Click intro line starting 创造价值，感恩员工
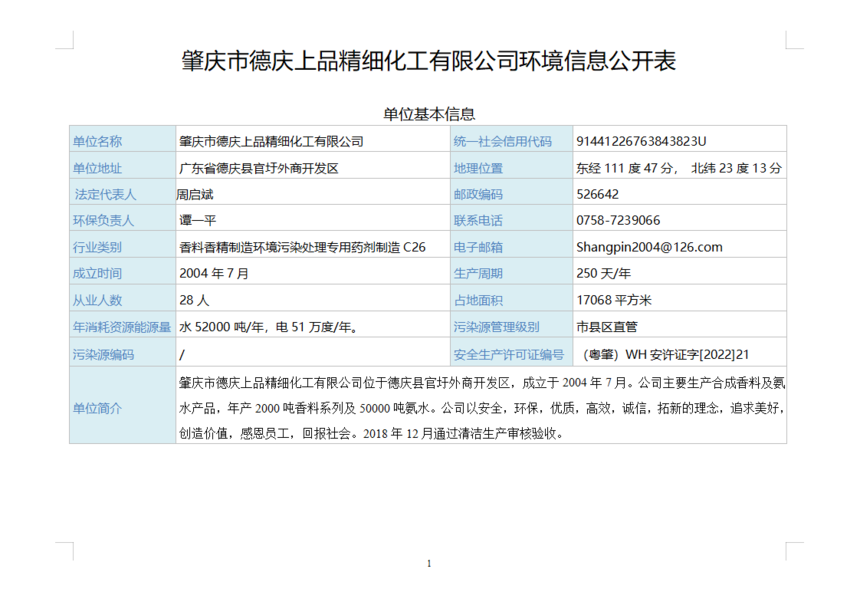Image resolution: width=860 pixels, height=605 pixels. (371, 433)
